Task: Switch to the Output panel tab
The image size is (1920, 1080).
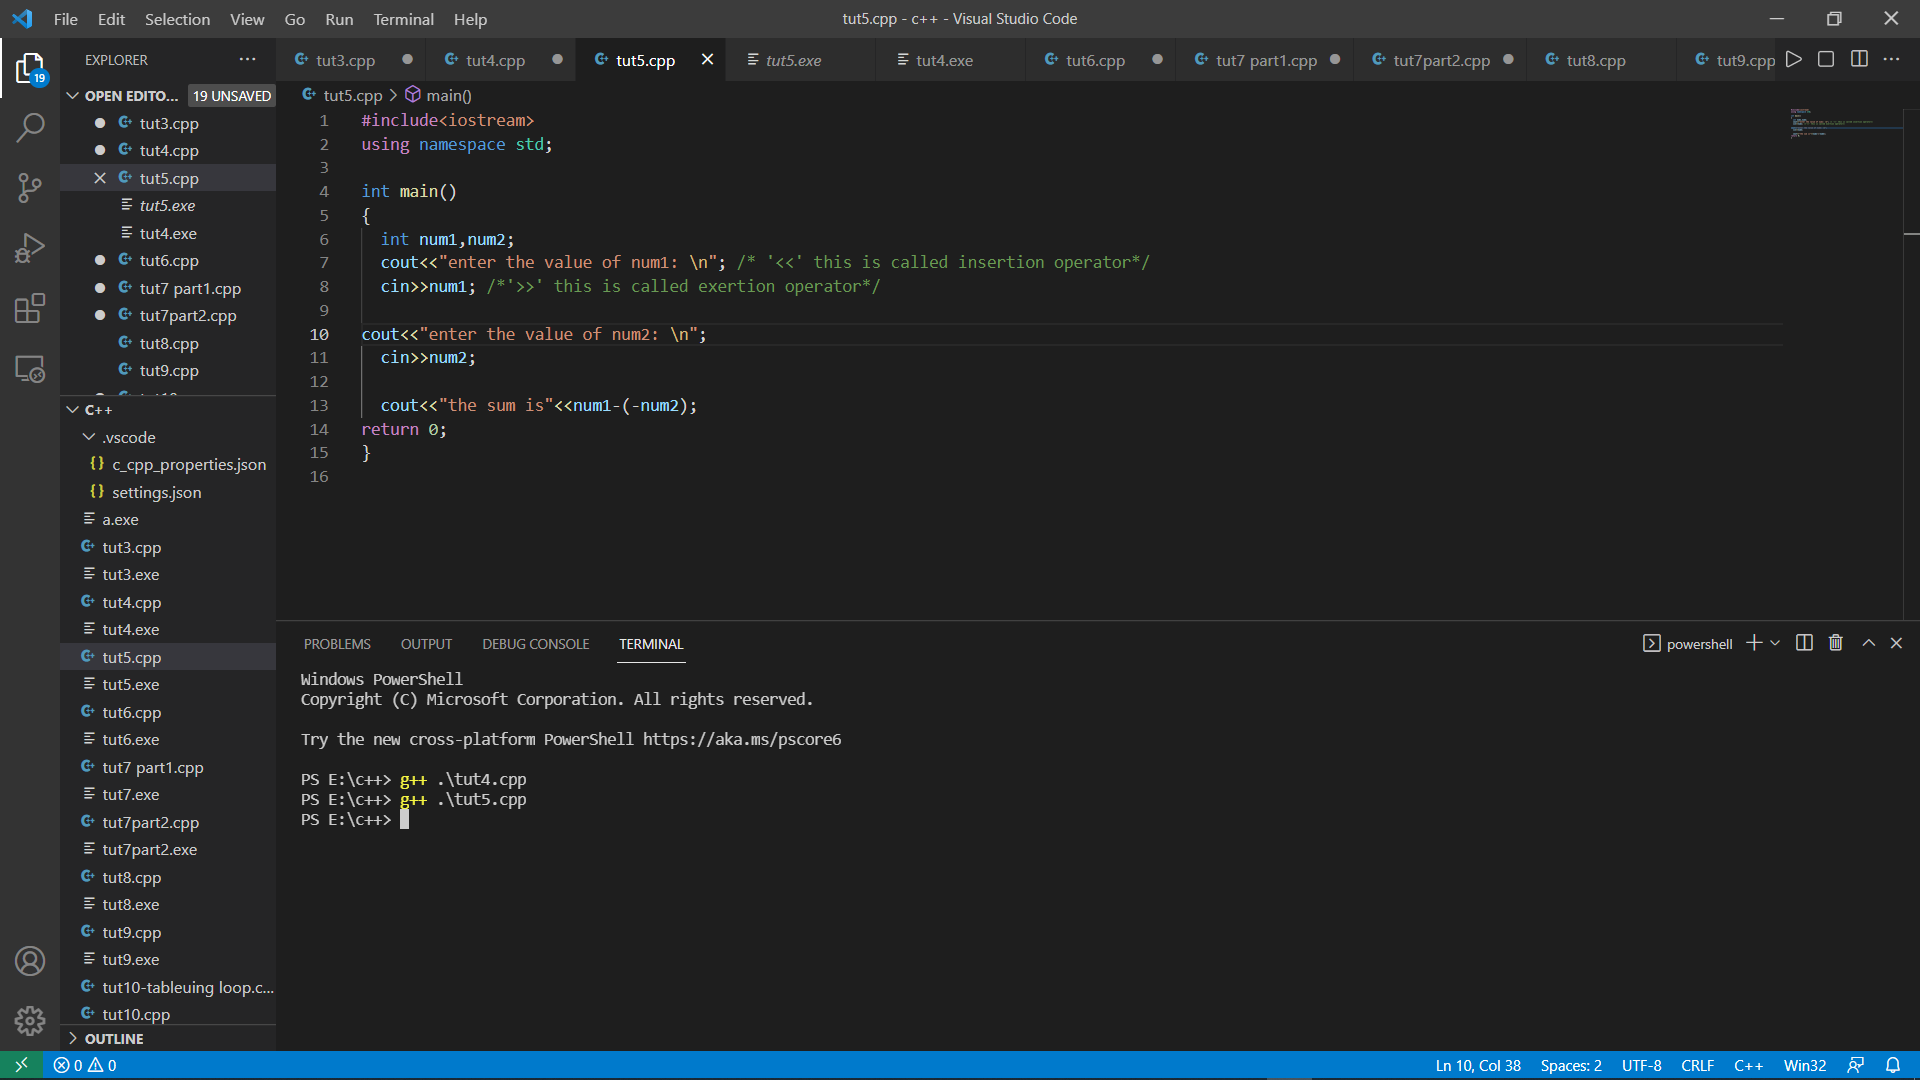Action: (426, 644)
